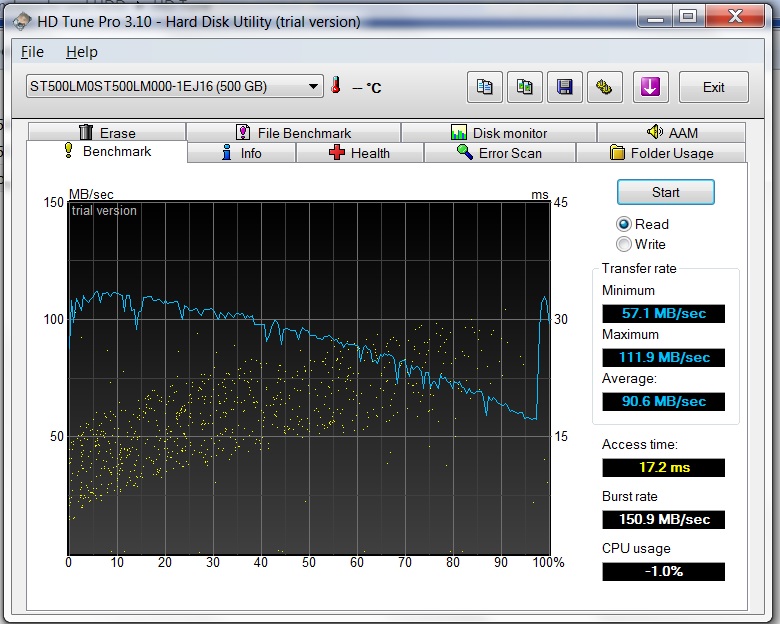Select the Read radio button
The width and height of the screenshot is (780, 624).
tap(624, 224)
